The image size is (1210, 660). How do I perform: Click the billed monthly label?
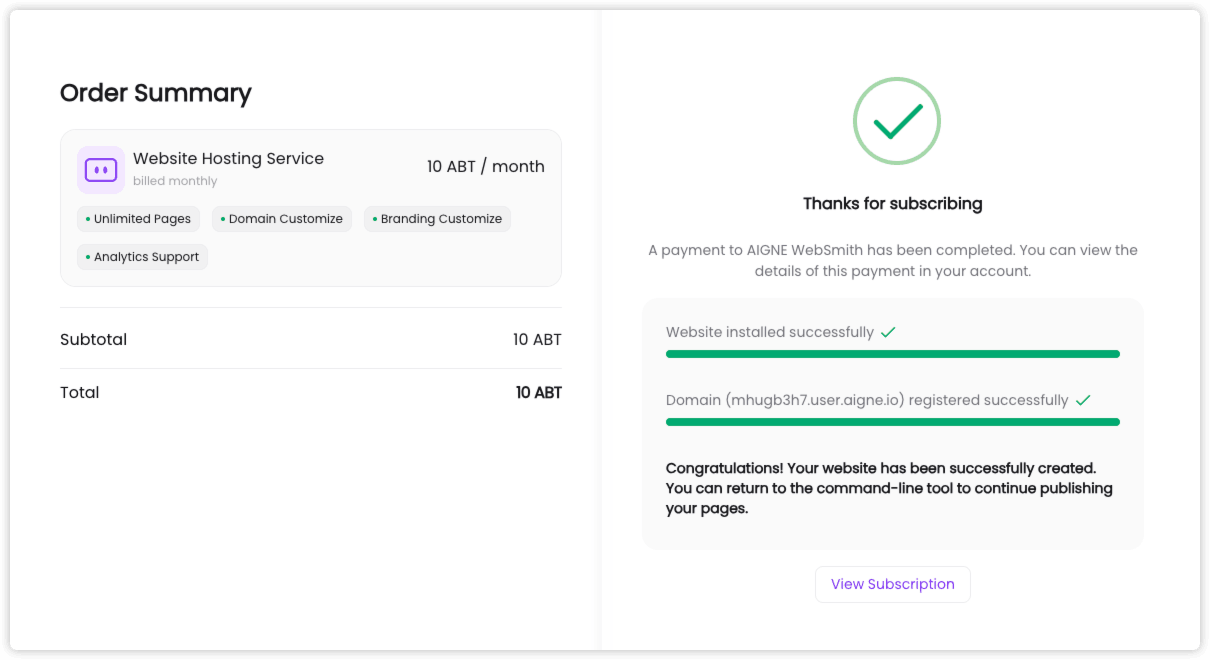click(x=175, y=180)
